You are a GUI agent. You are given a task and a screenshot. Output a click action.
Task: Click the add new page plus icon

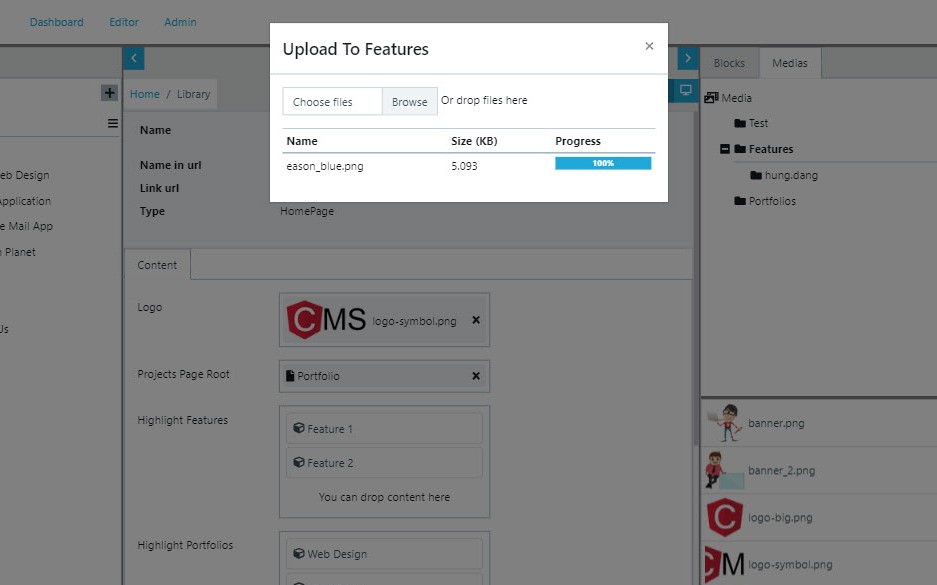[110, 91]
